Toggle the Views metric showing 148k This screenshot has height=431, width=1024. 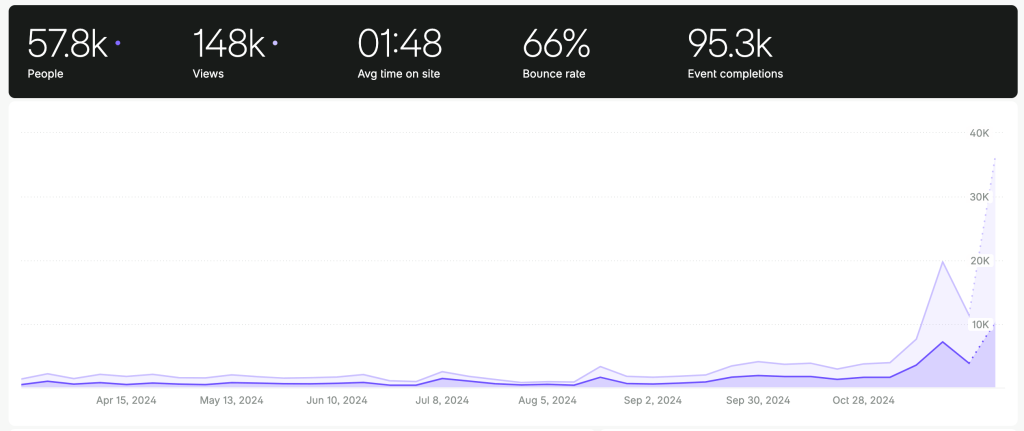click(228, 52)
